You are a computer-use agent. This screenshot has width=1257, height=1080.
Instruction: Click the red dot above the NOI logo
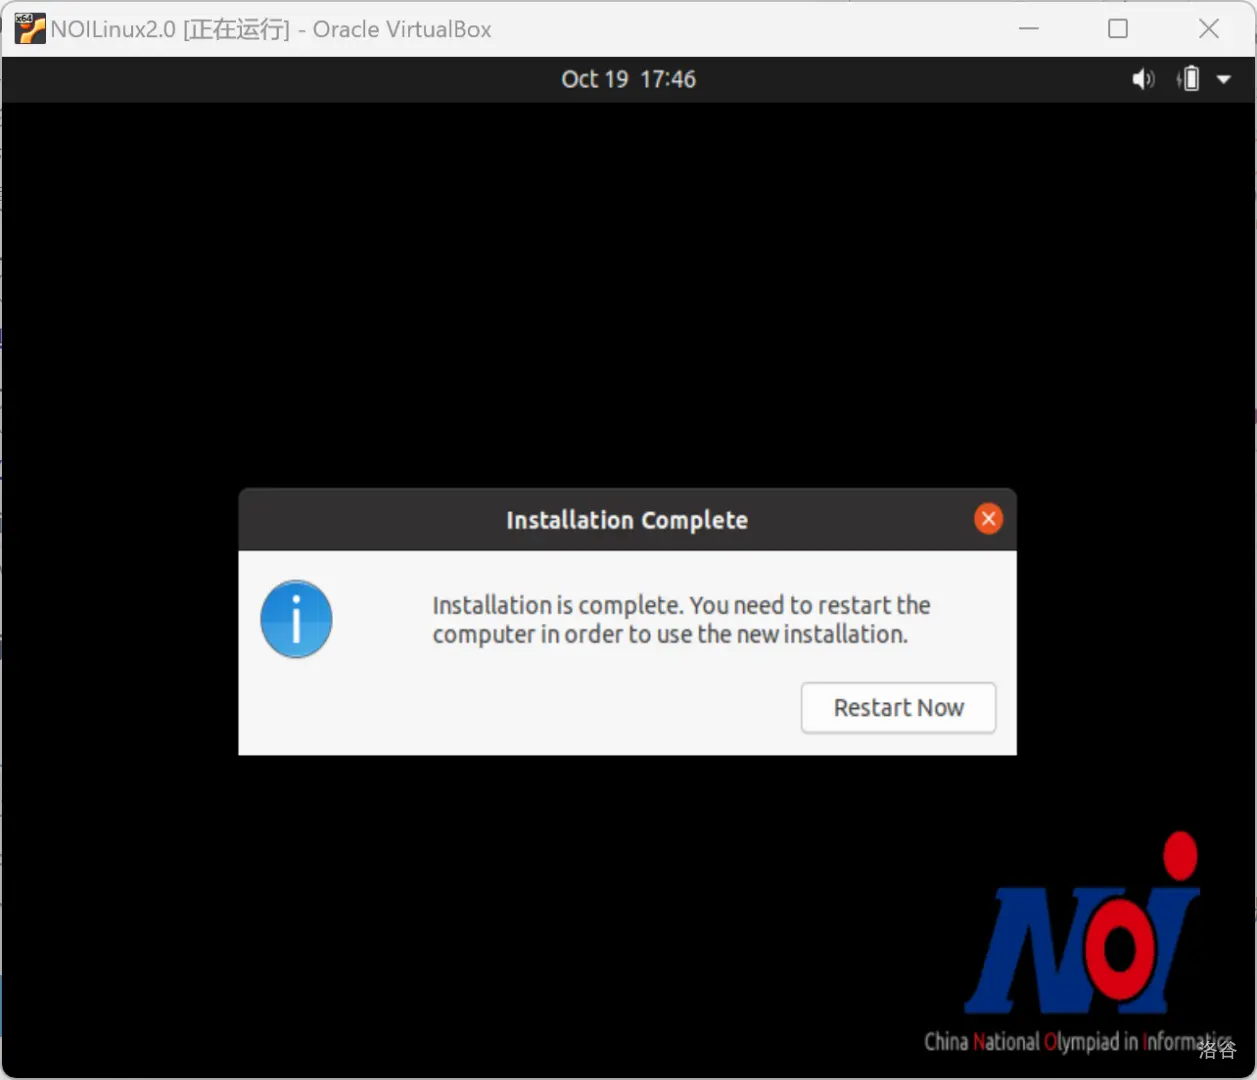[x=1181, y=855]
